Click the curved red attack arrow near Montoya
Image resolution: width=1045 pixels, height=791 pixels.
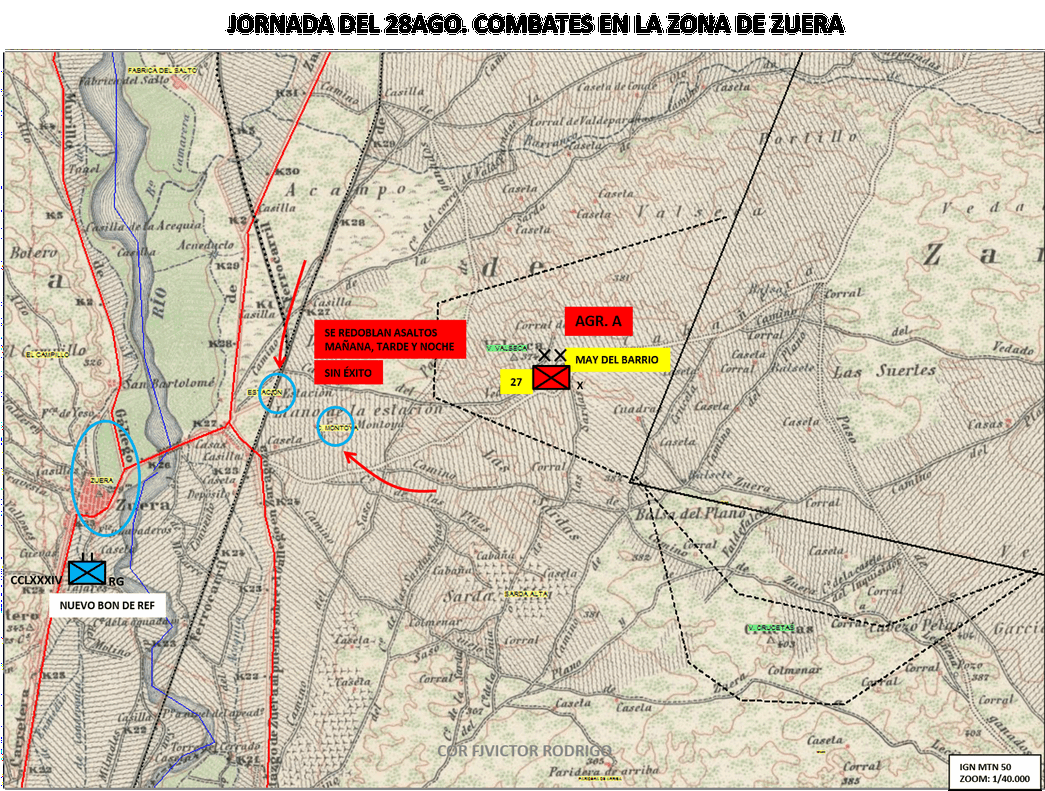(389, 474)
